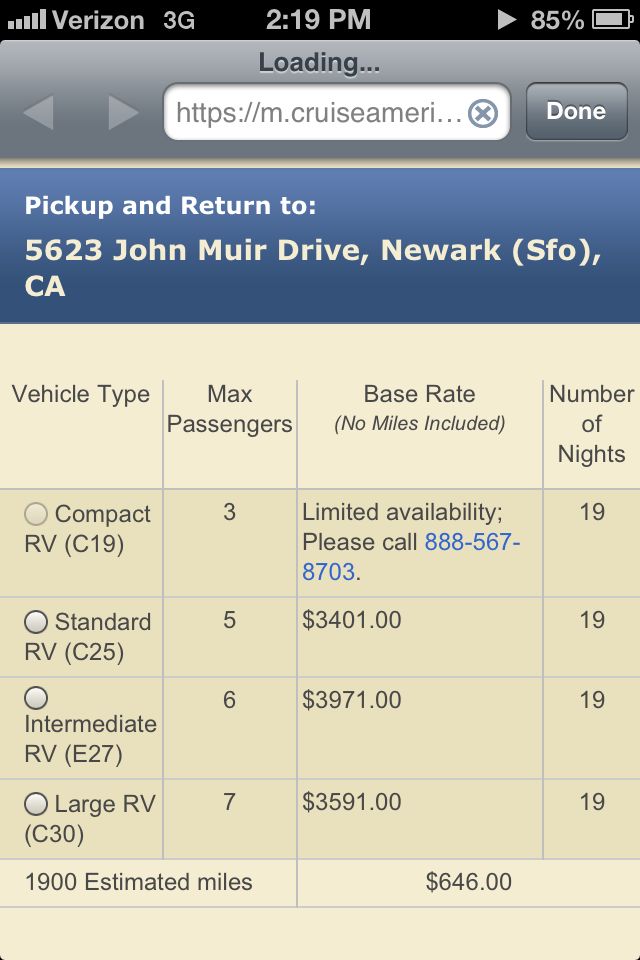Tap the browser forward arrow

(123, 112)
